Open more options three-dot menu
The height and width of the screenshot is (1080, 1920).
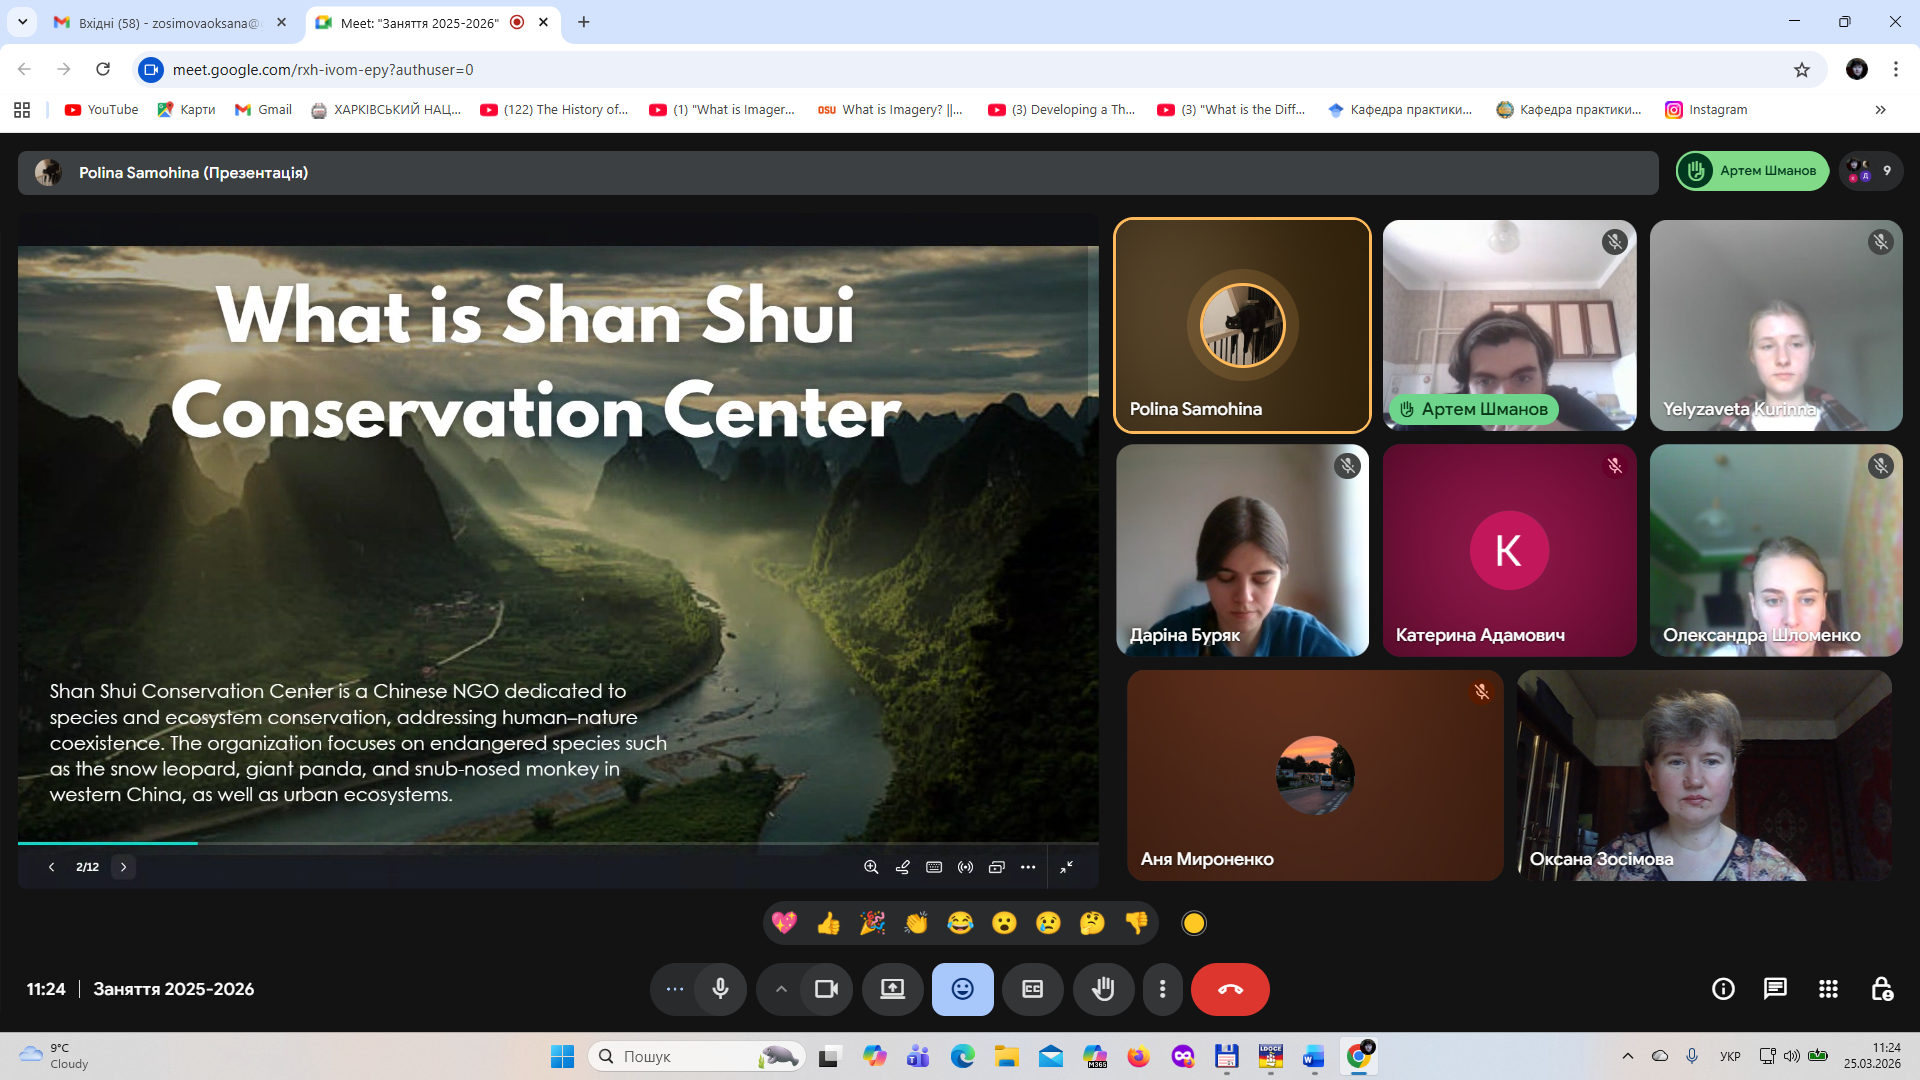[x=1162, y=989]
